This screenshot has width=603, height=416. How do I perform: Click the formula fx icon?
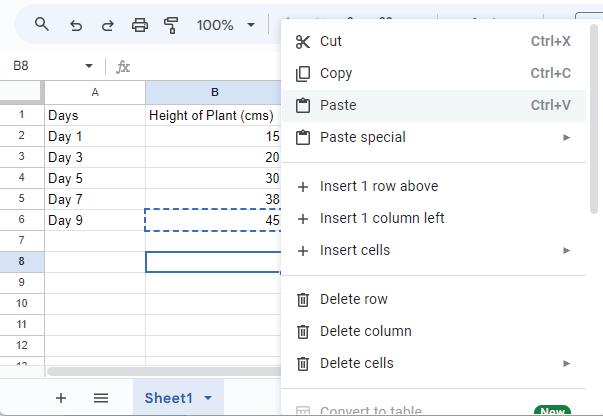pos(123,66)
